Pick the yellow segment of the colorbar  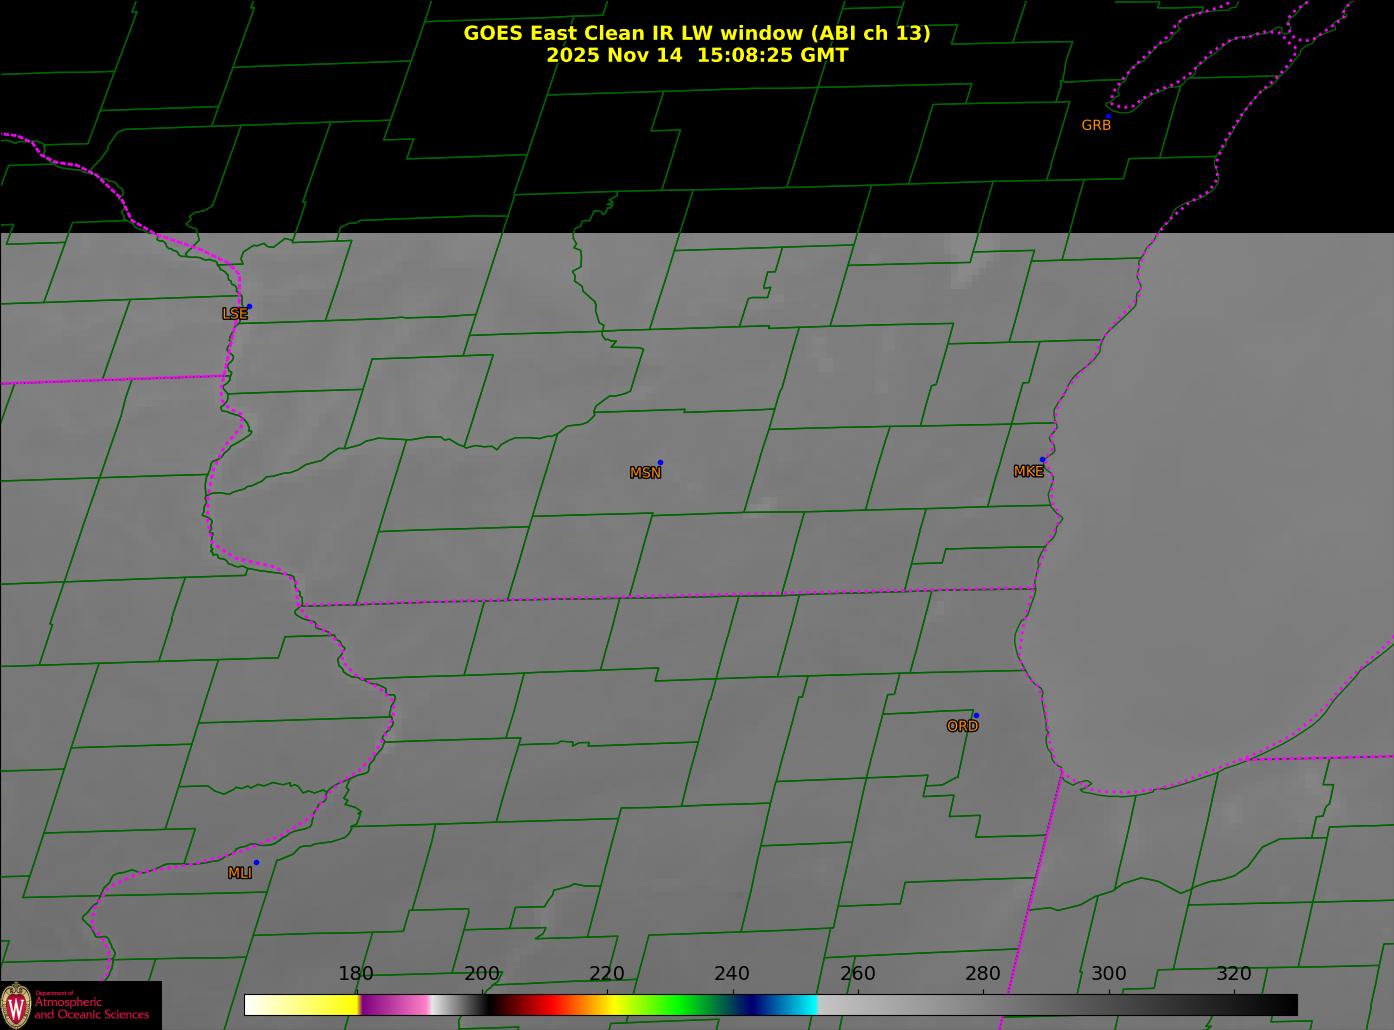click(320, 1005)
